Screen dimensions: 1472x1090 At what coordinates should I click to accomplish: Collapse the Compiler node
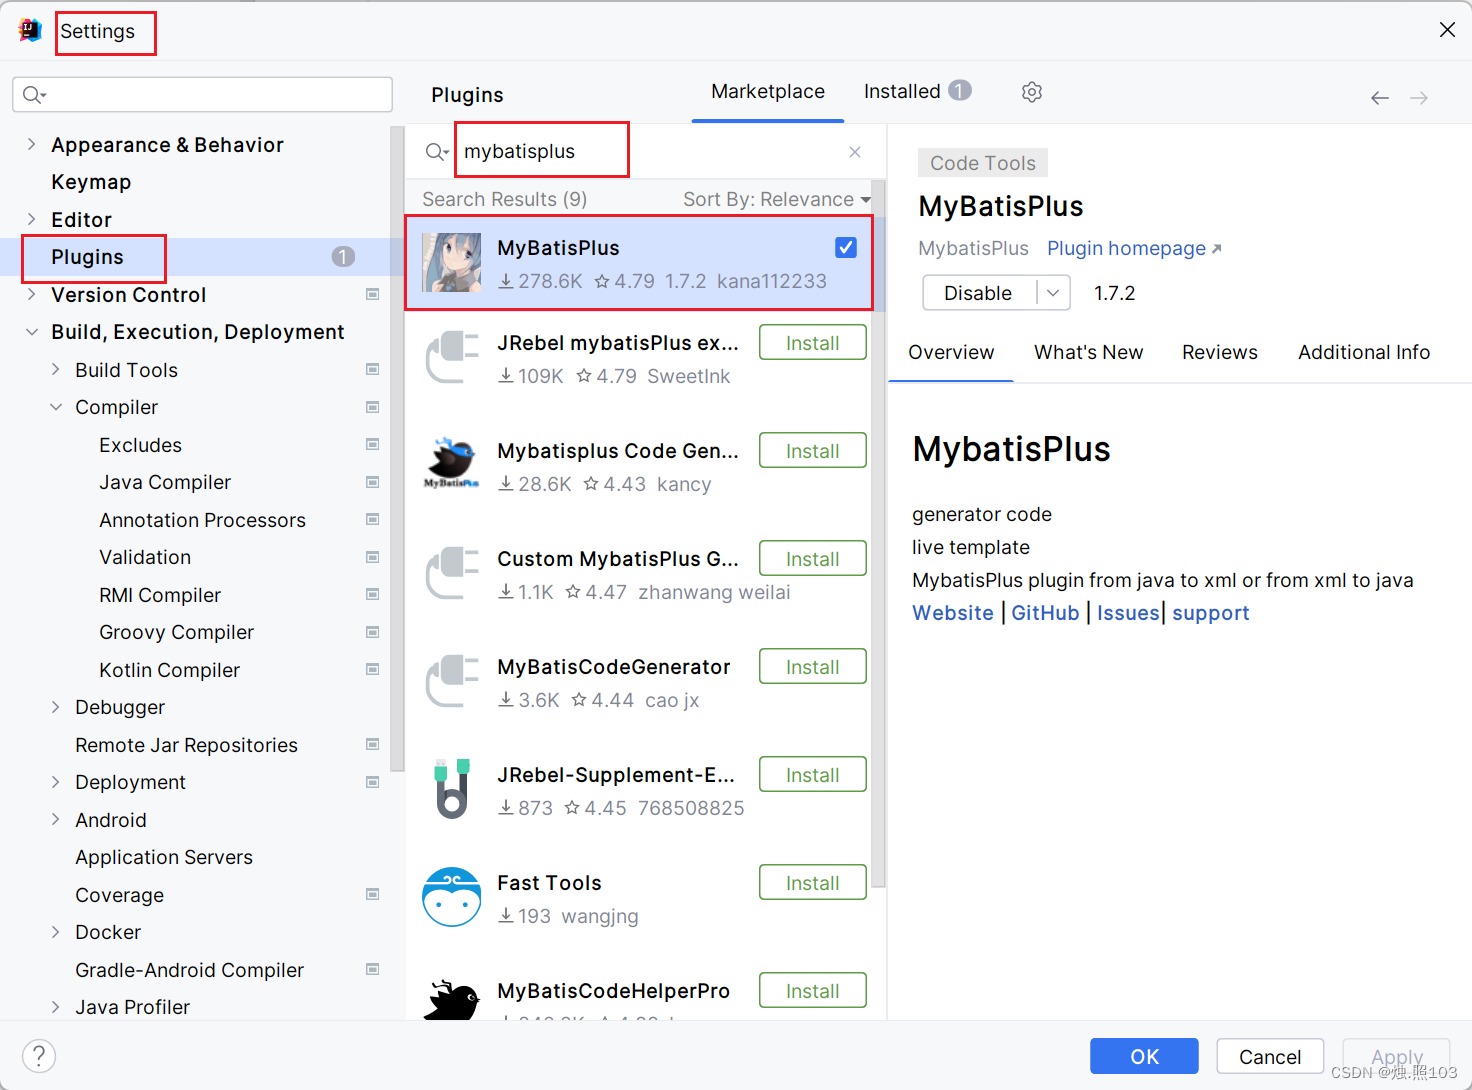(x=55, y=407)
